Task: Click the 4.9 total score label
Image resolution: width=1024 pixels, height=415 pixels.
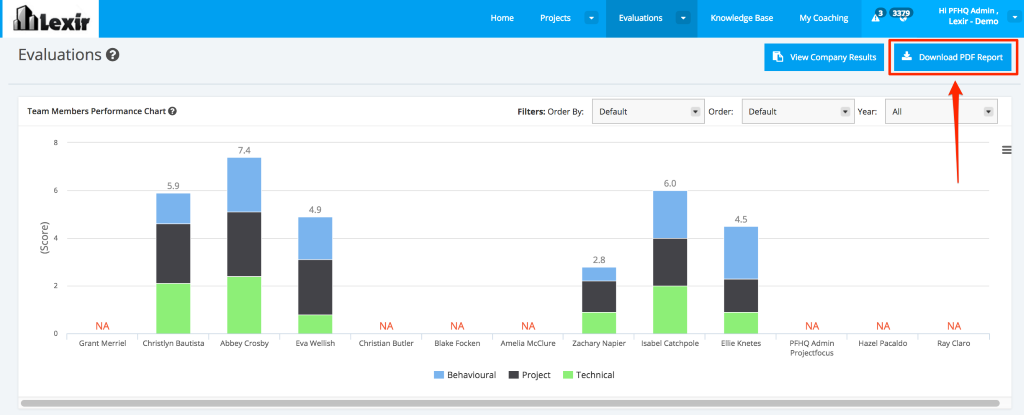Action: click(315, 210)
